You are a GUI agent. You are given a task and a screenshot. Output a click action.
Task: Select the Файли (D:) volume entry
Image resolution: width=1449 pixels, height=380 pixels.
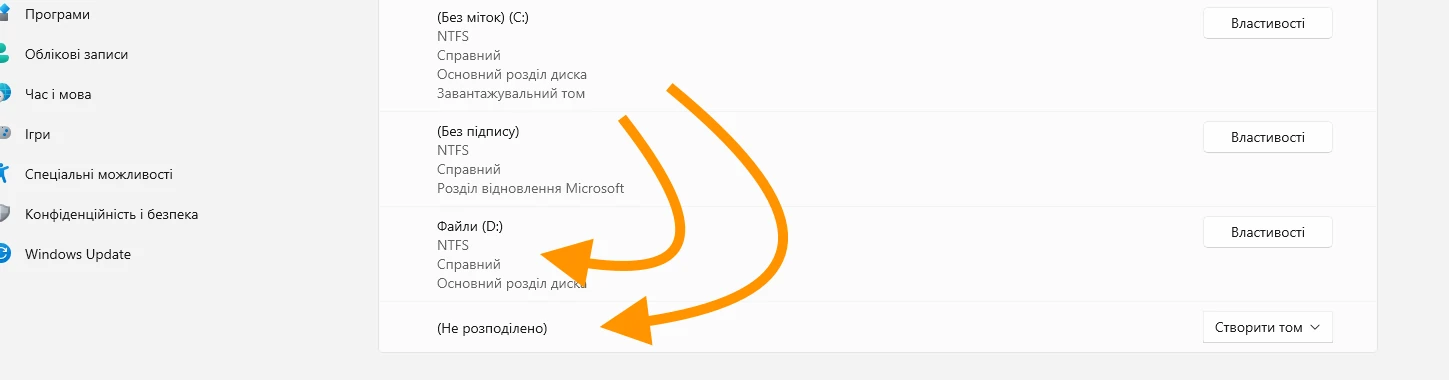877,255
